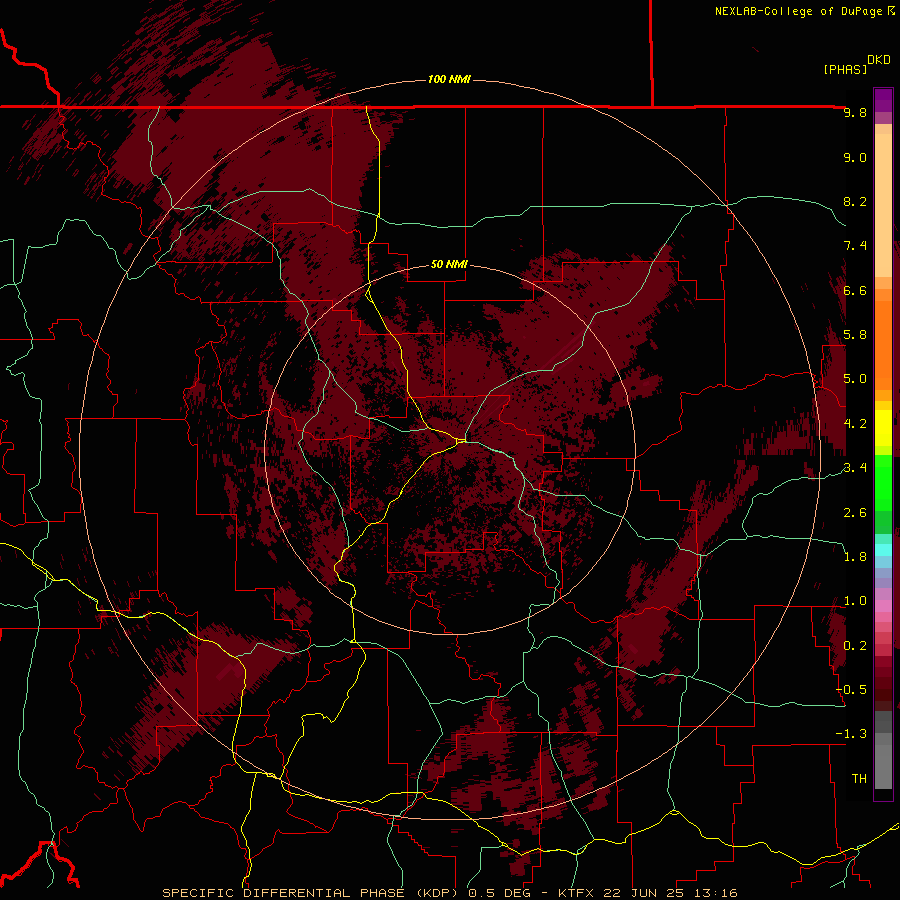Screen dimensions: 900x900
Task: Click the purple top segment of the color bar
Action: tap(883, 100)
